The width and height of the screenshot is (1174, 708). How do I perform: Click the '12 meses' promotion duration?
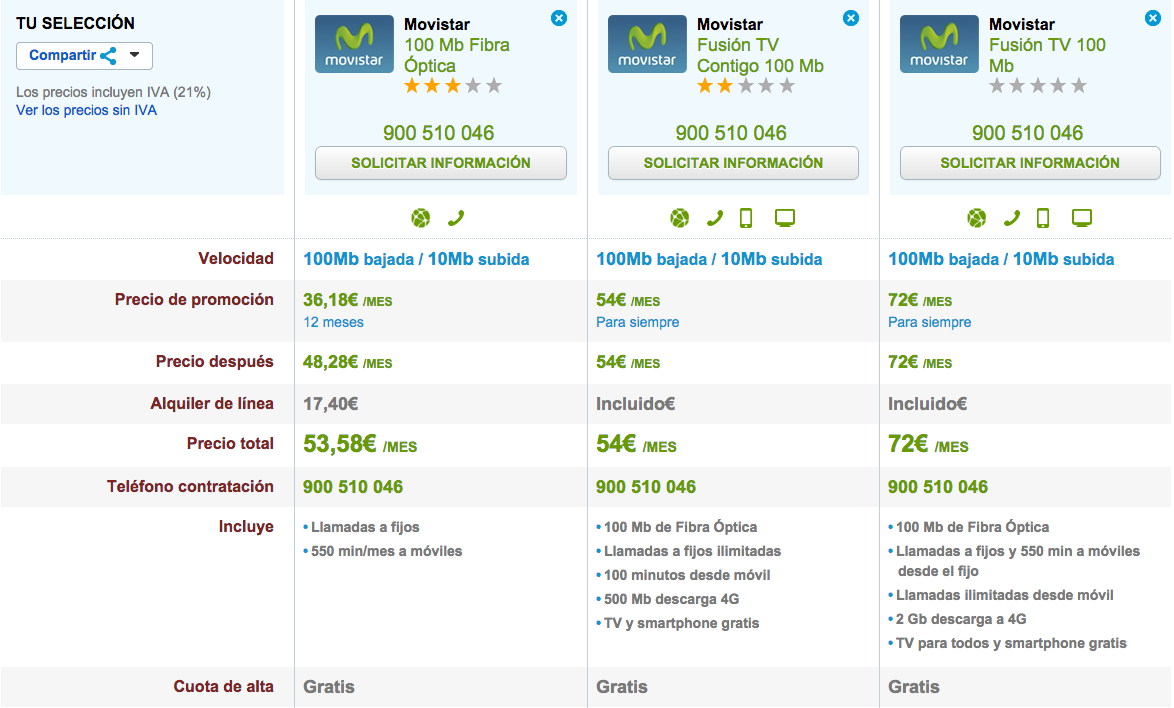(x=333, y=322)
